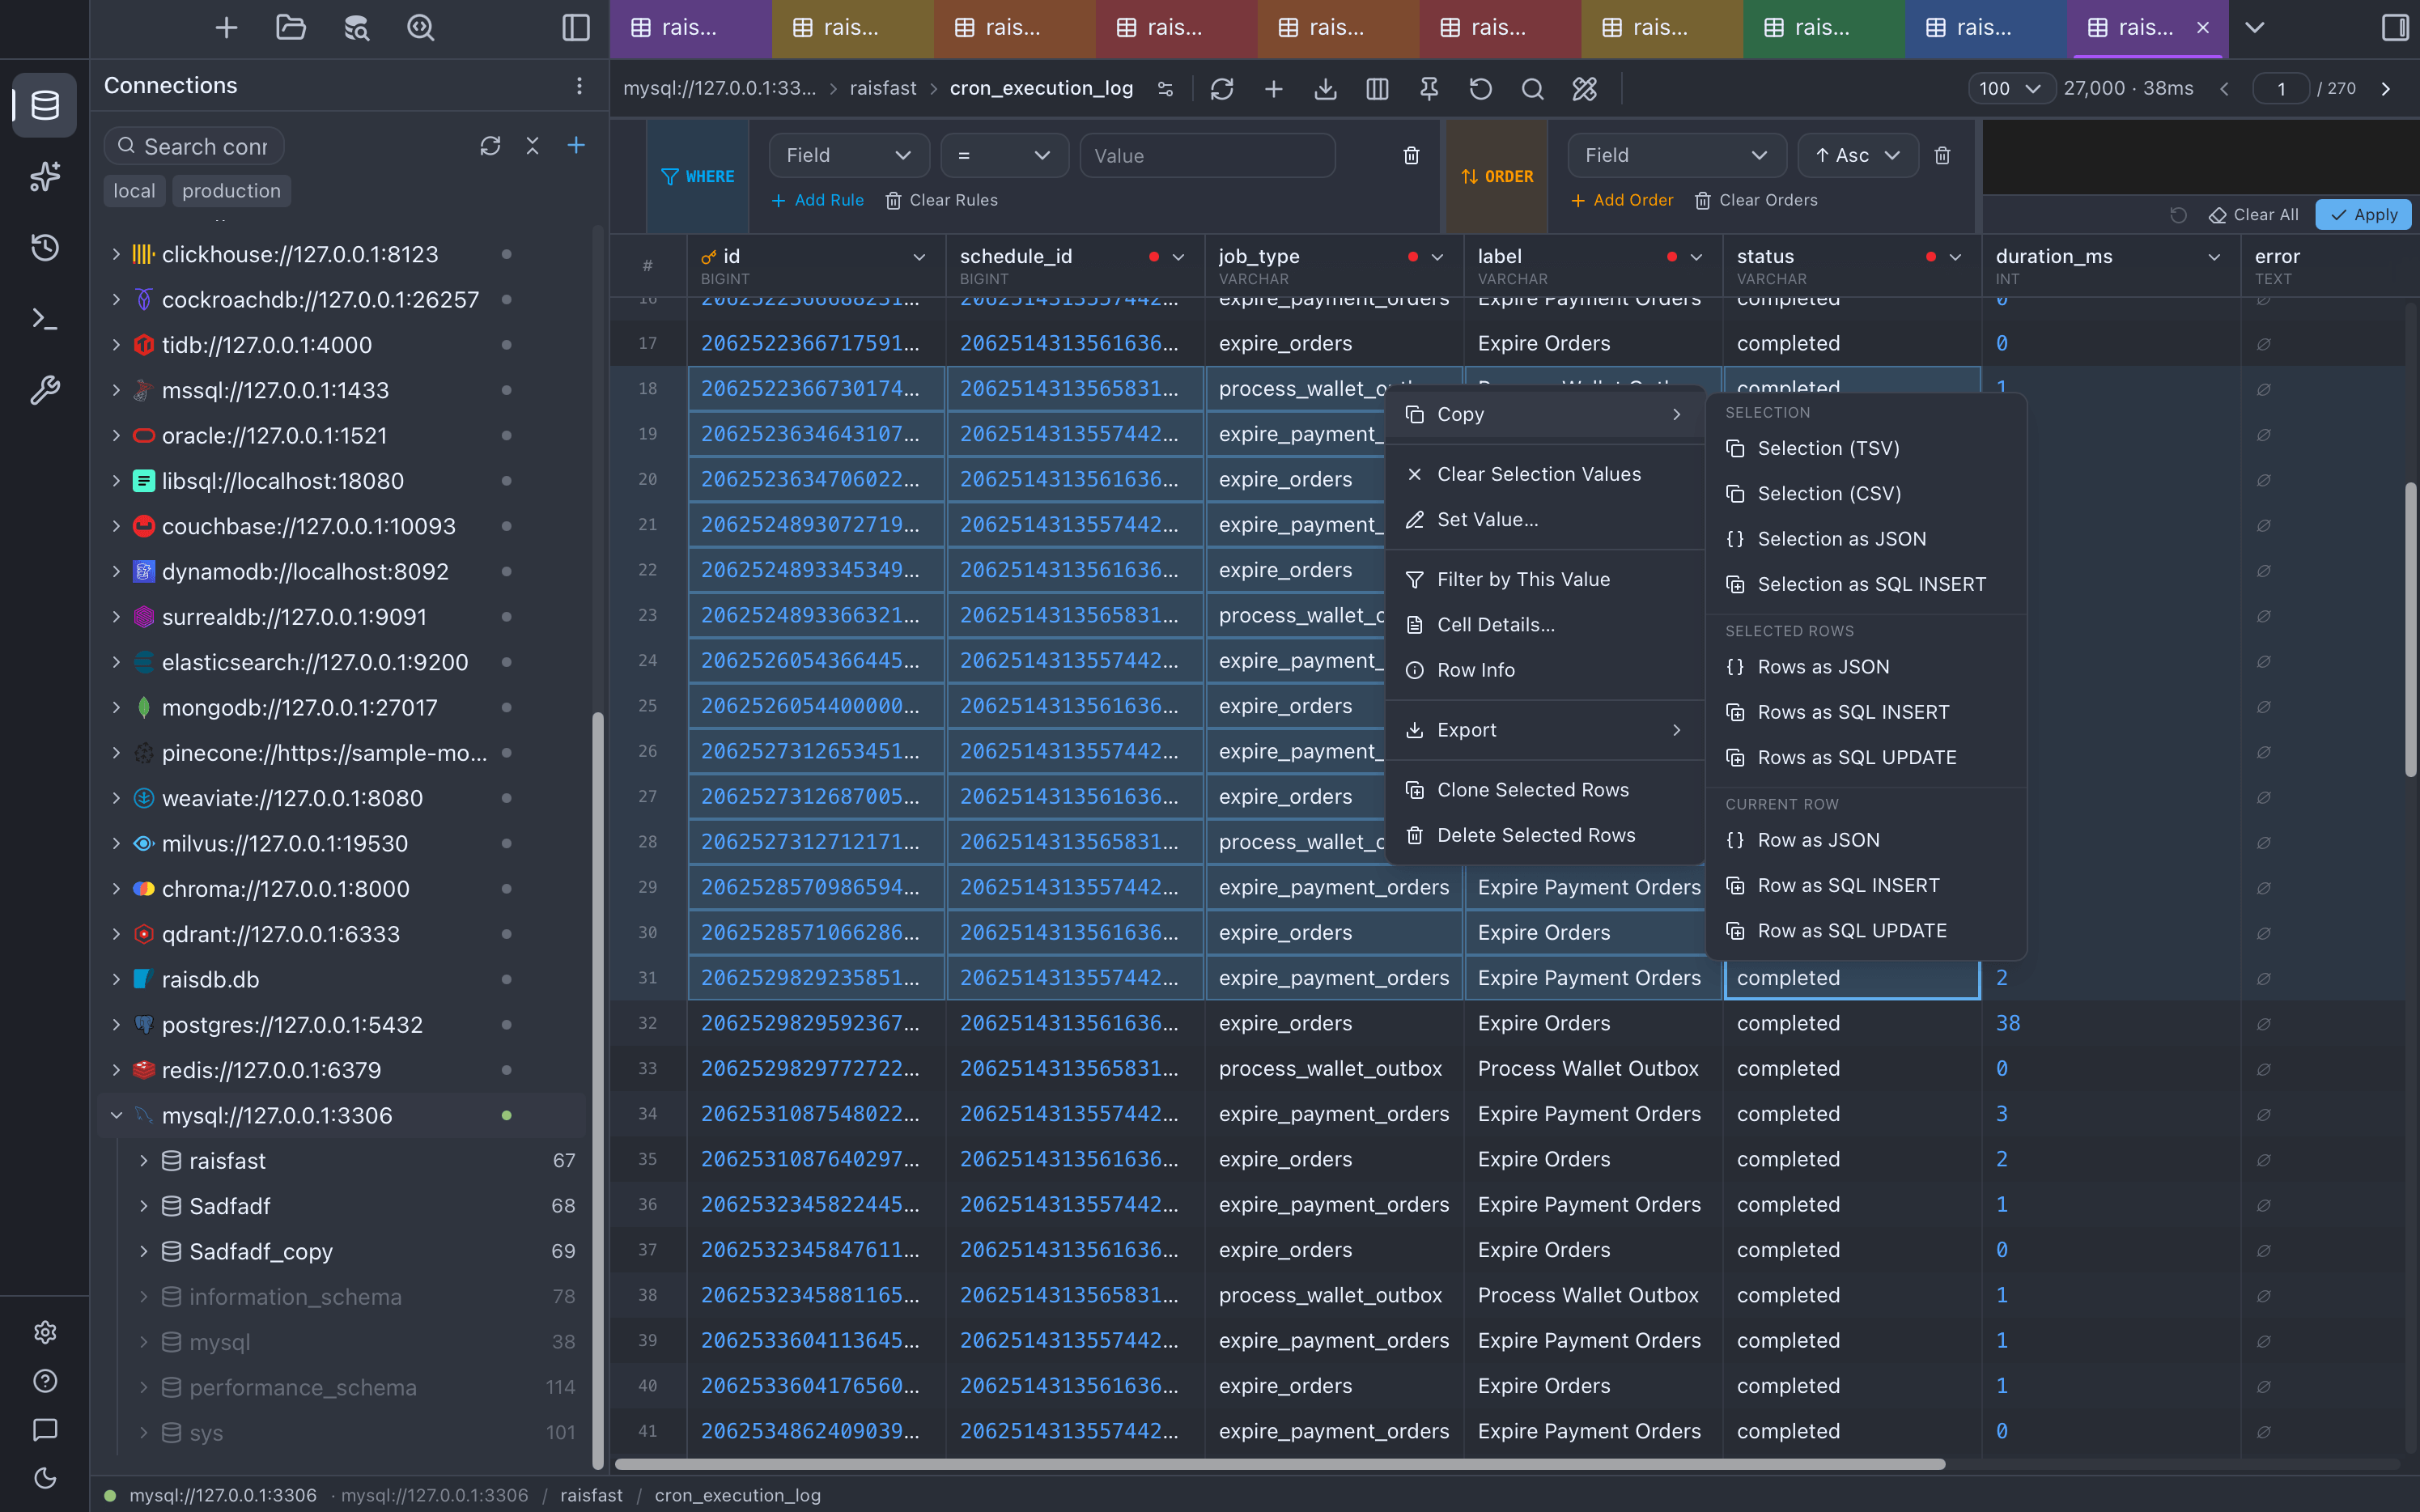Open the feedback chat bubble icon
The height and width of the screenshot is (1512, 2420).
[x=44, y=1430]
